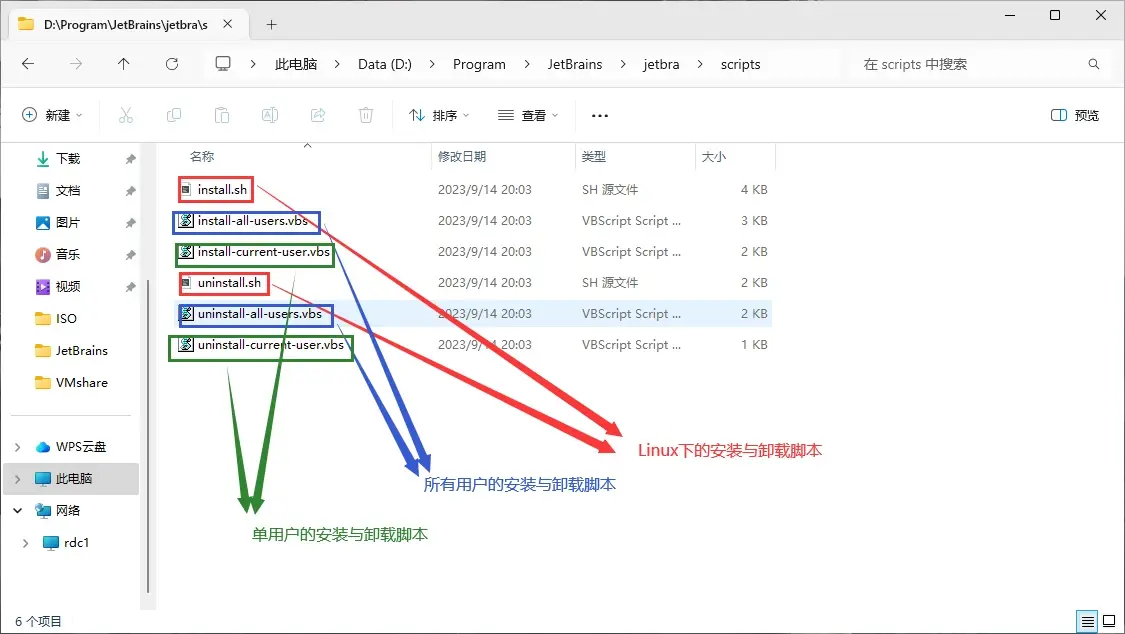Expand breadcrumb chevron after JetBrains

coord(623,64)
